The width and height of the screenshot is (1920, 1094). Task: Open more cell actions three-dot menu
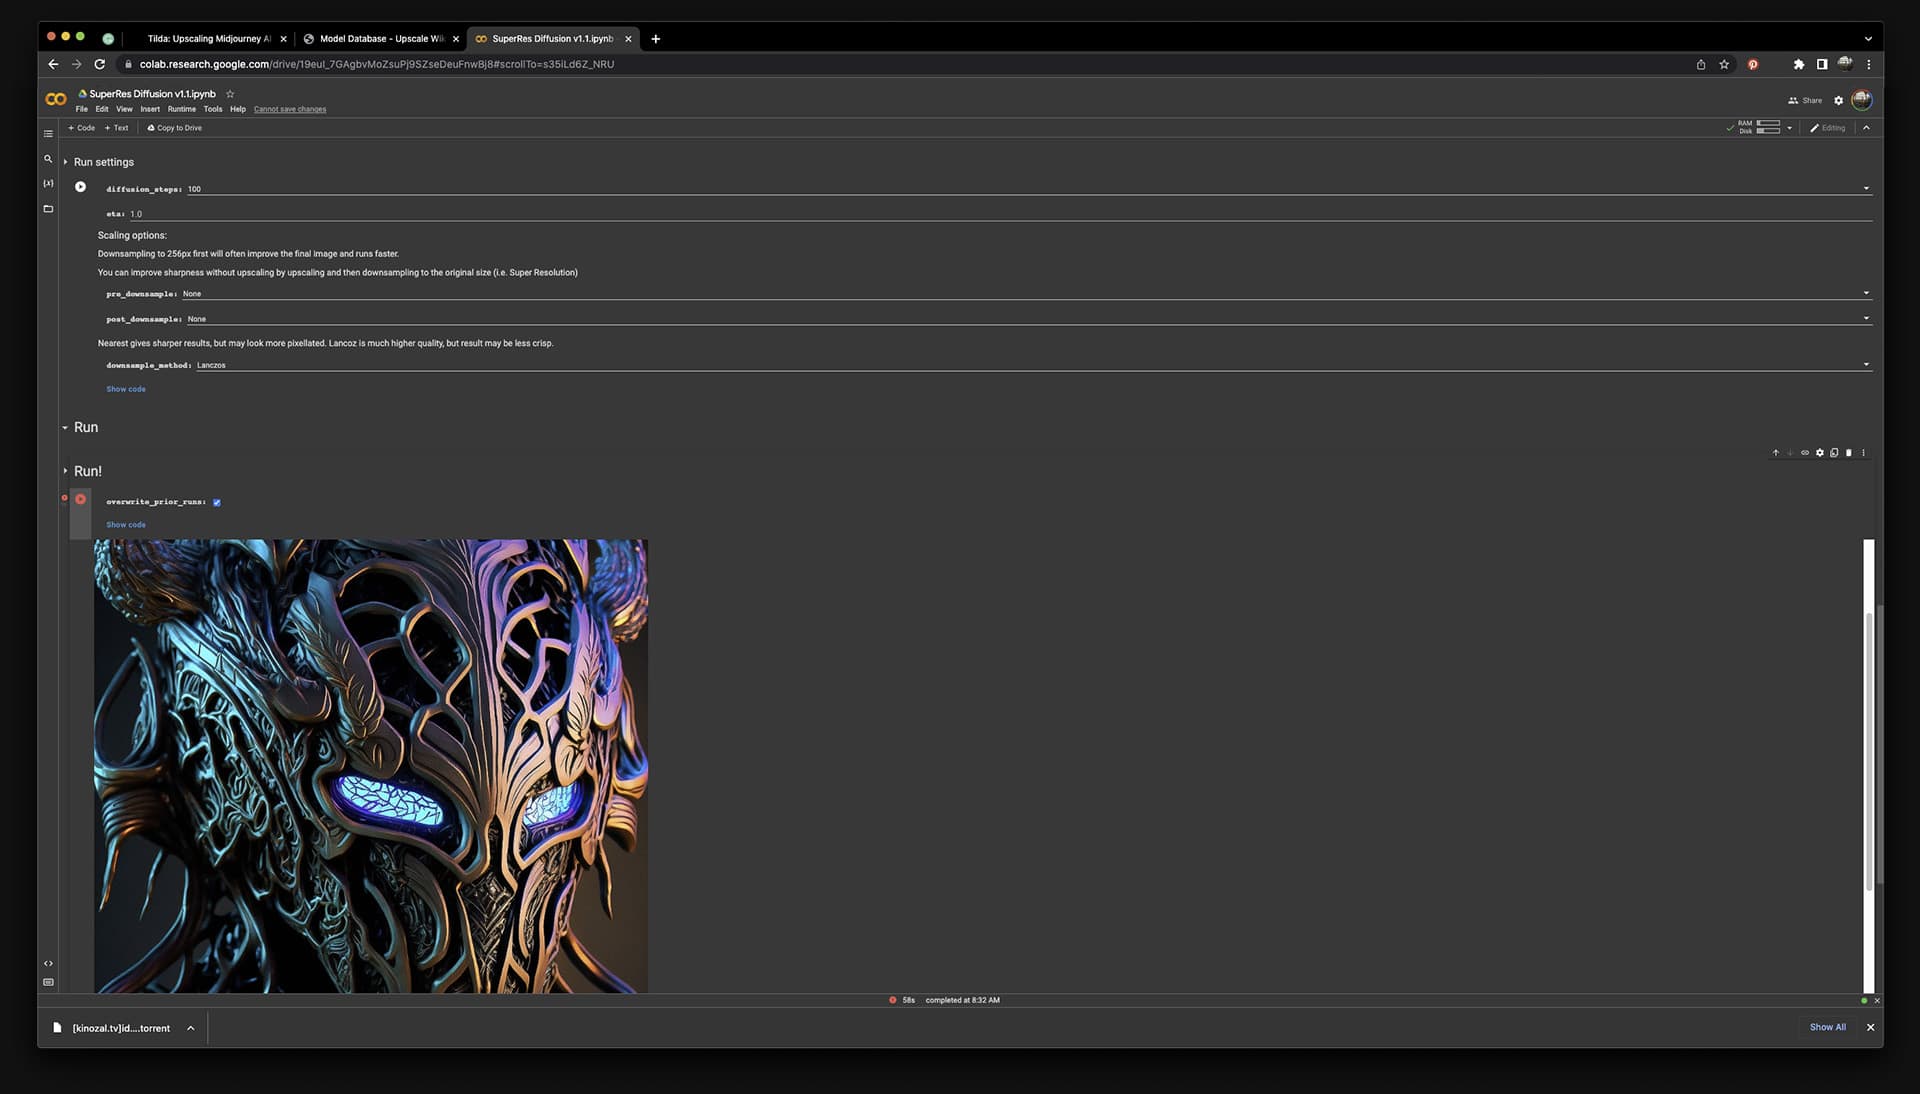1863,453
